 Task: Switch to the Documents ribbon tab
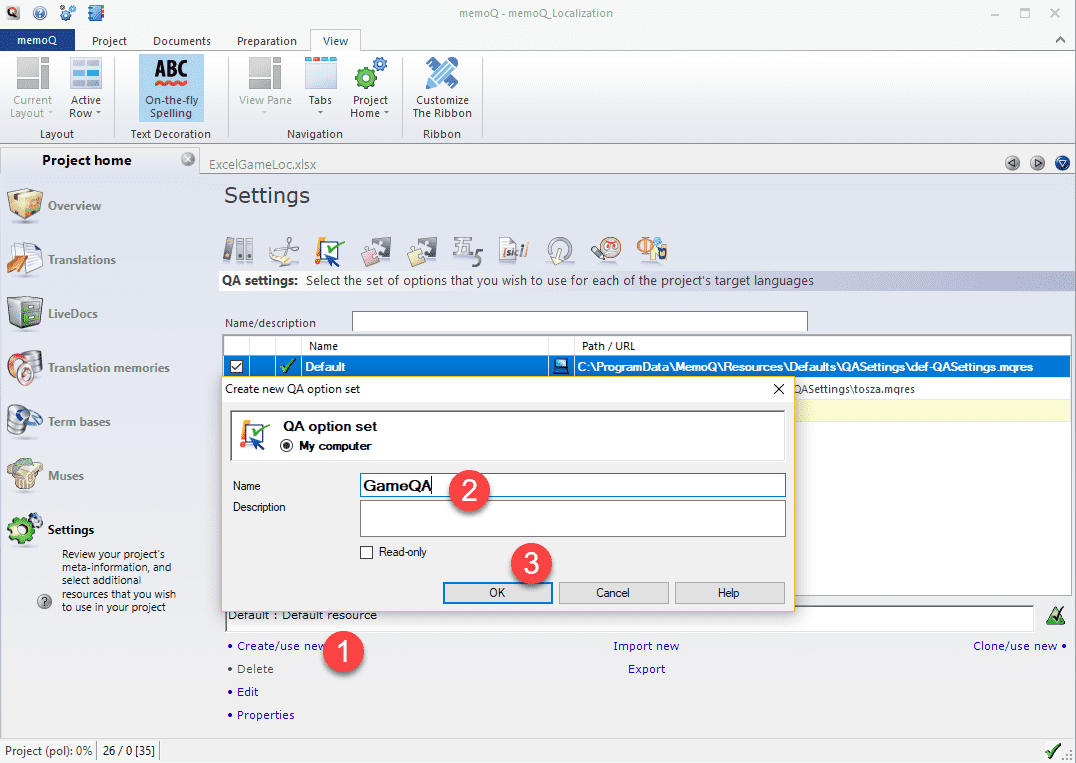[x=182, y=41]
